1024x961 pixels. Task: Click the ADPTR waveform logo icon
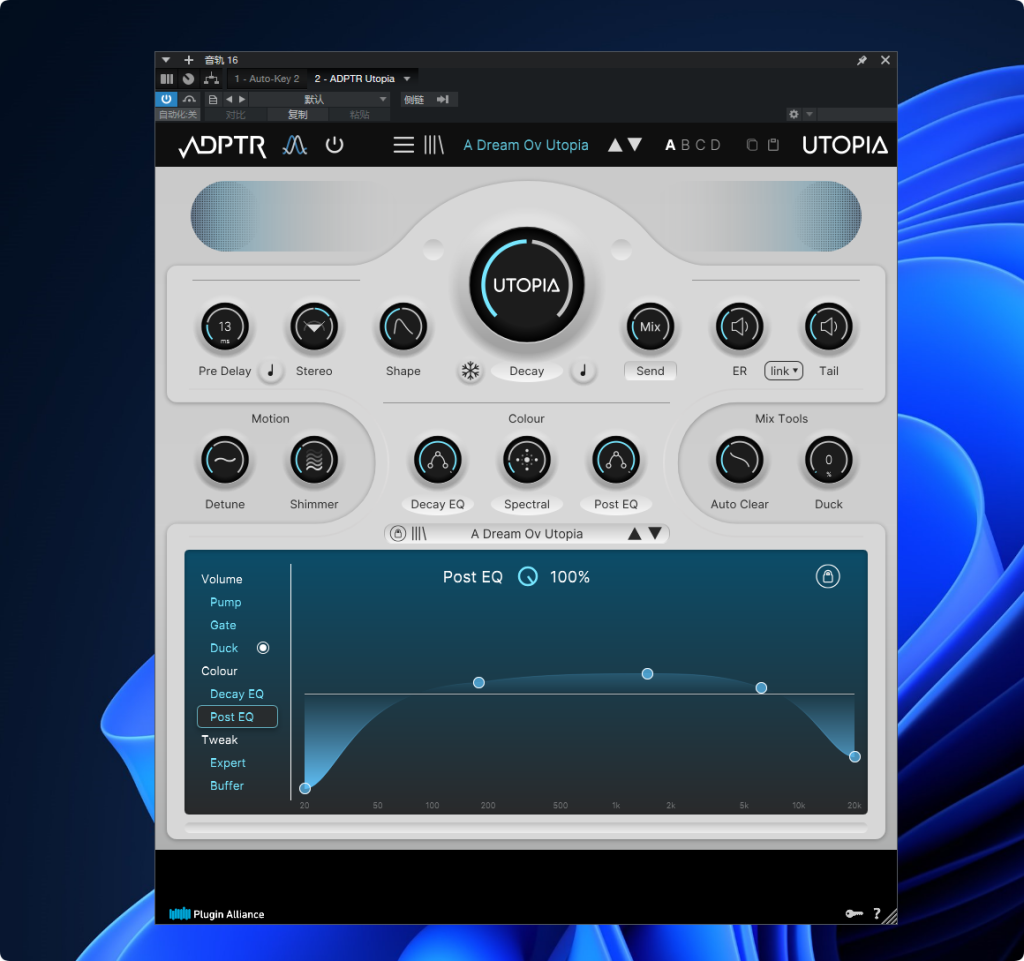pyautogui.click(x=295, y=144)
